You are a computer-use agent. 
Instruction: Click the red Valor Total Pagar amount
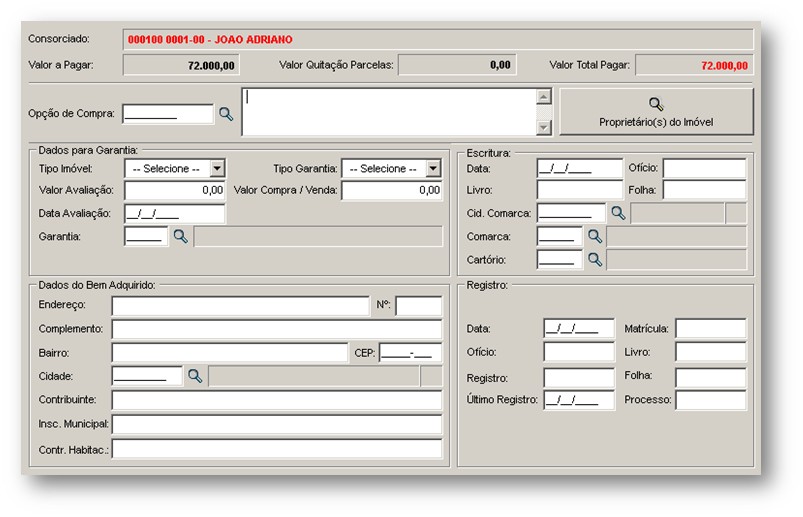(724, 66)
